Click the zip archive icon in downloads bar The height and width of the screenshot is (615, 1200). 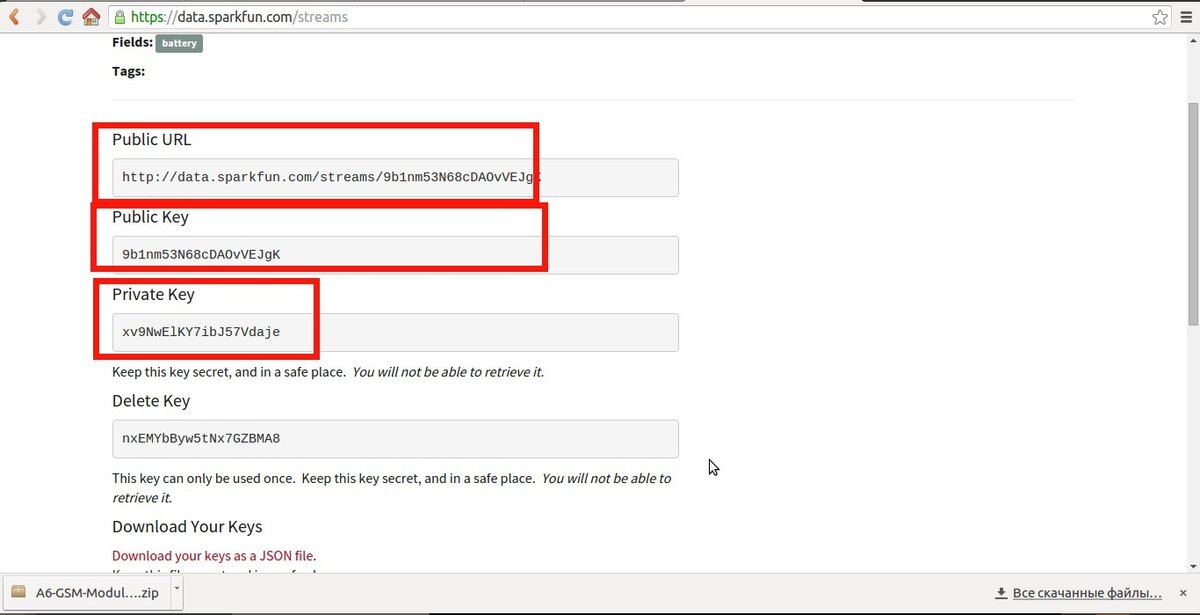click(x=17, y=592)
